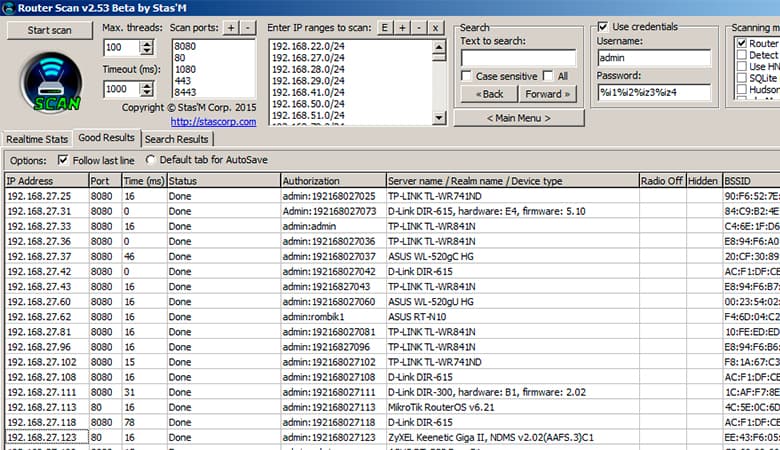Toggle the Use credentials checkbox
The height and width of the screenshot is (450, 780).
coord(603,26)
